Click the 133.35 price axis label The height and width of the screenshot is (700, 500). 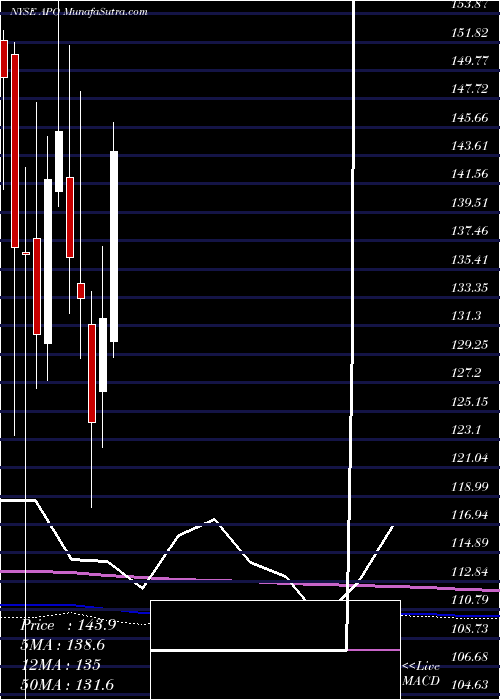[469, 288]
